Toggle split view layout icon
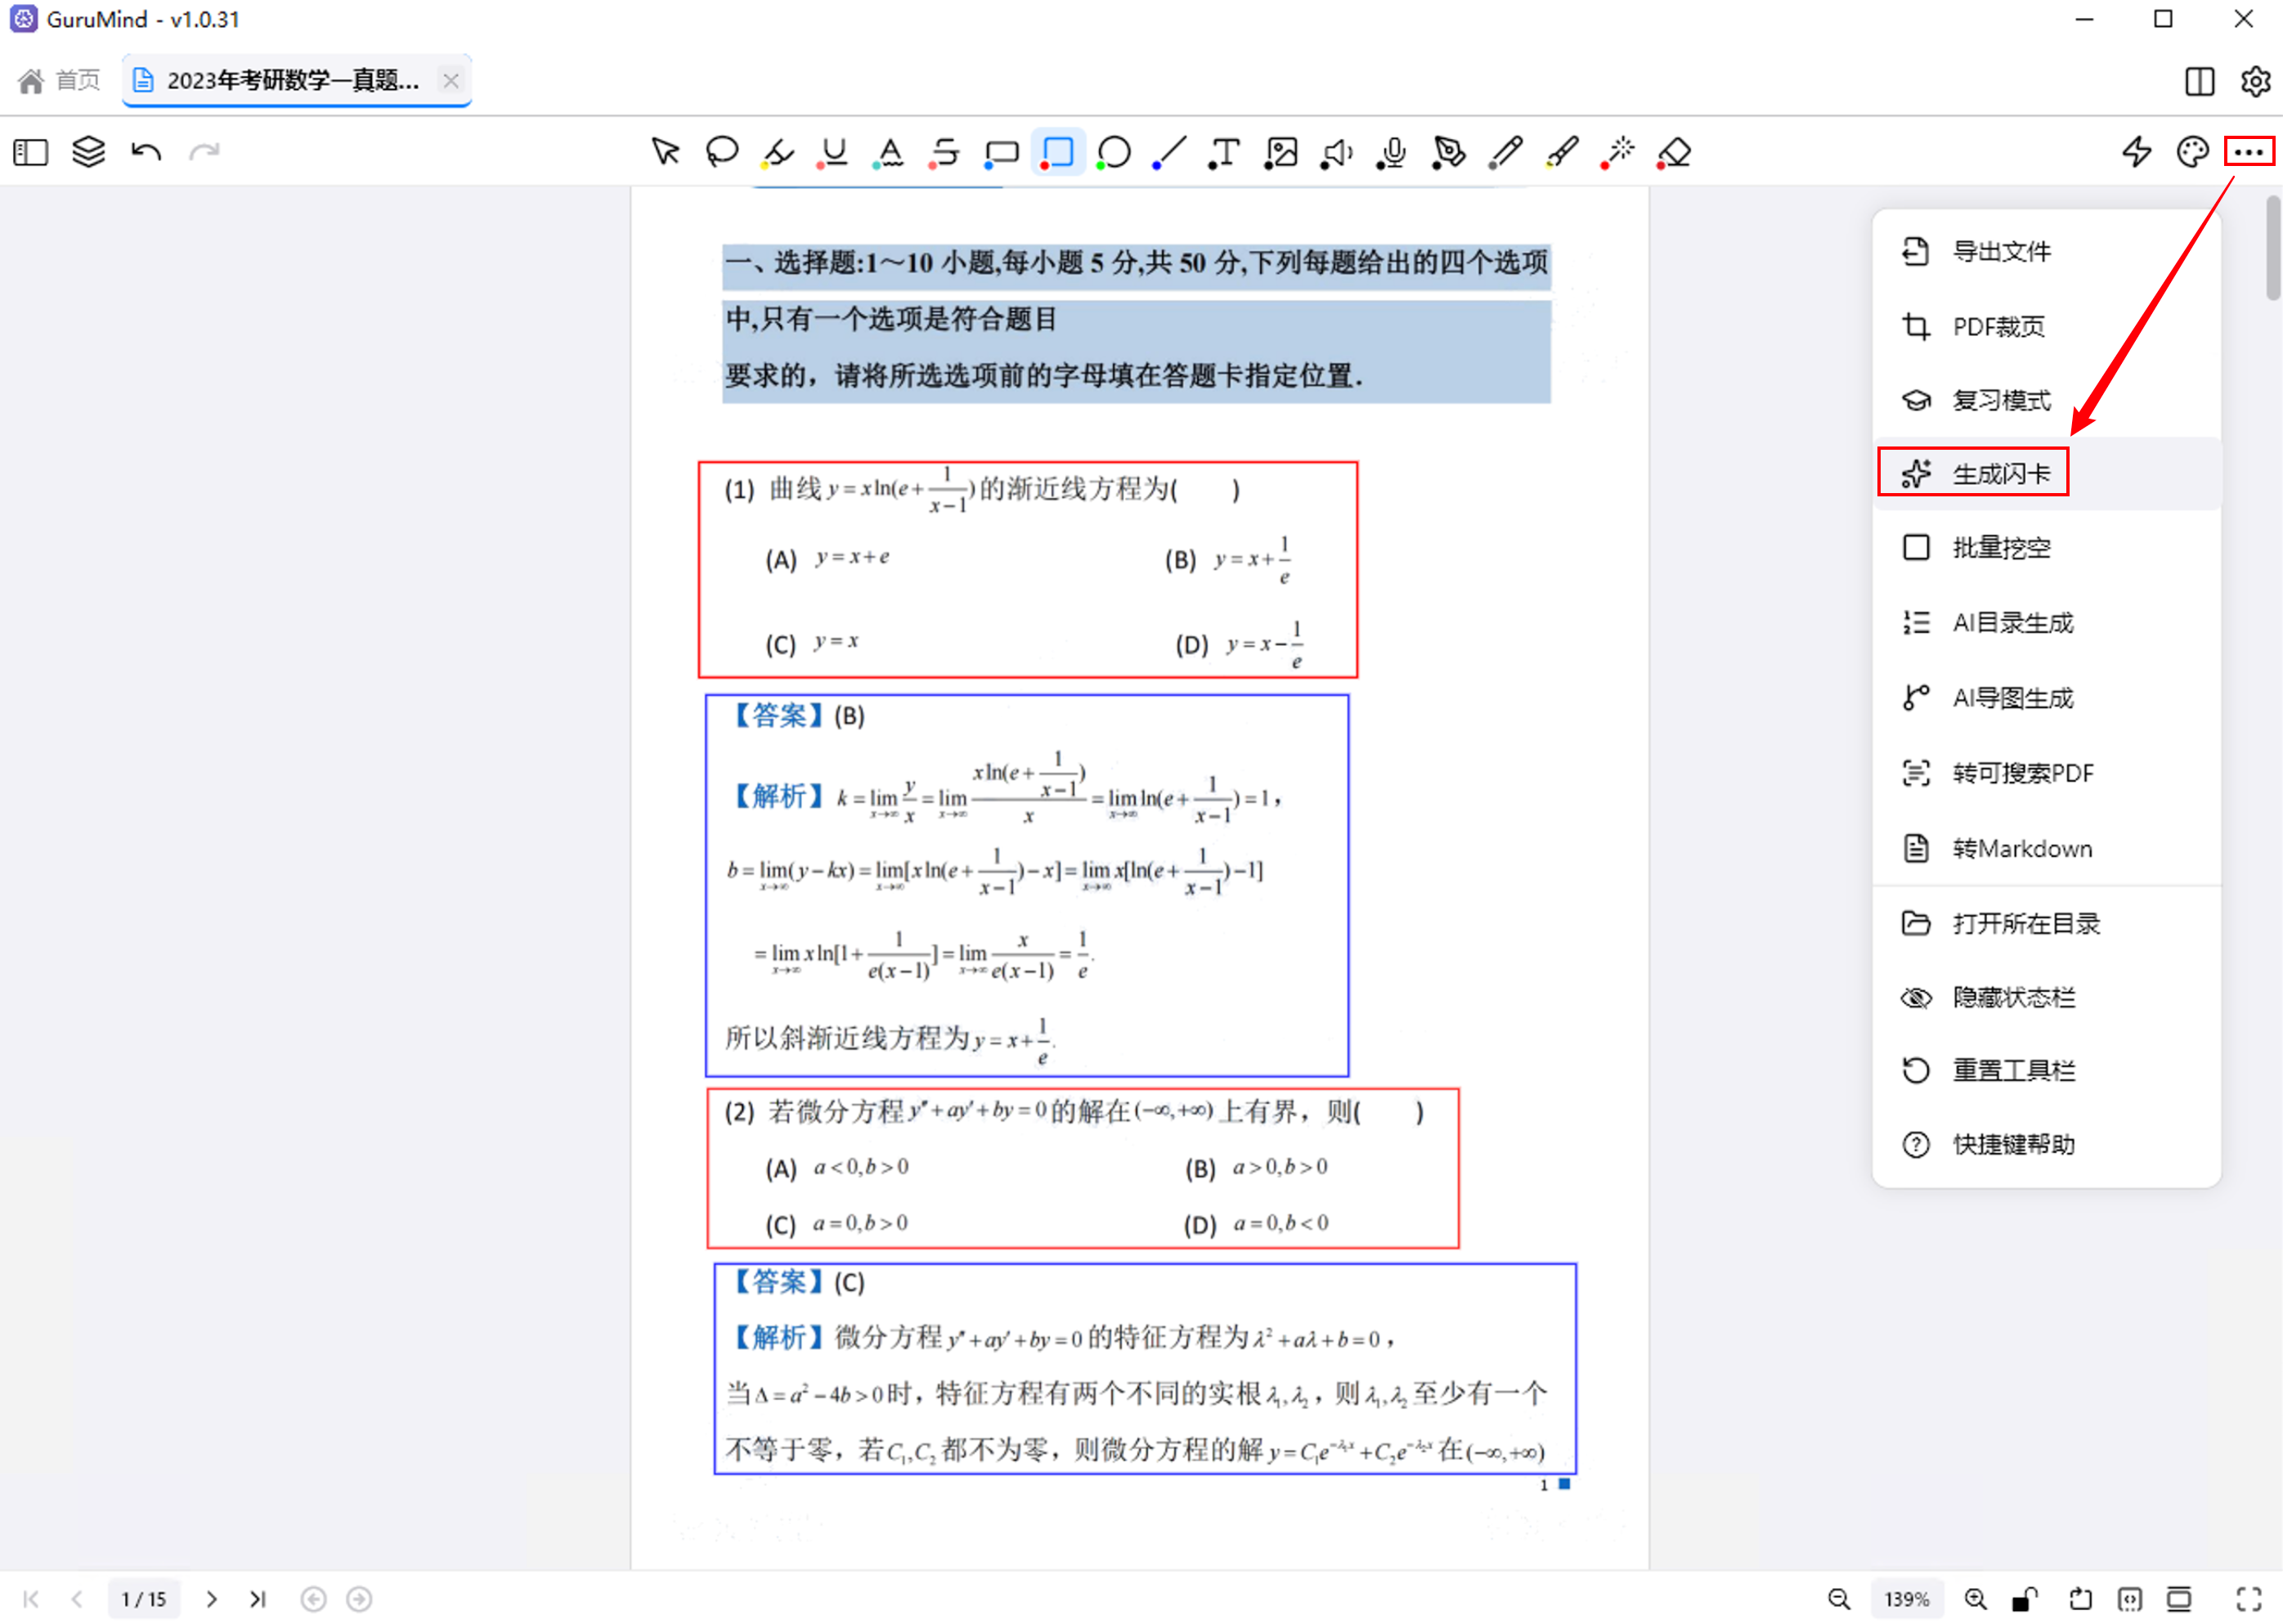Screen dimensions: 2283x1624 point(2200,81)
